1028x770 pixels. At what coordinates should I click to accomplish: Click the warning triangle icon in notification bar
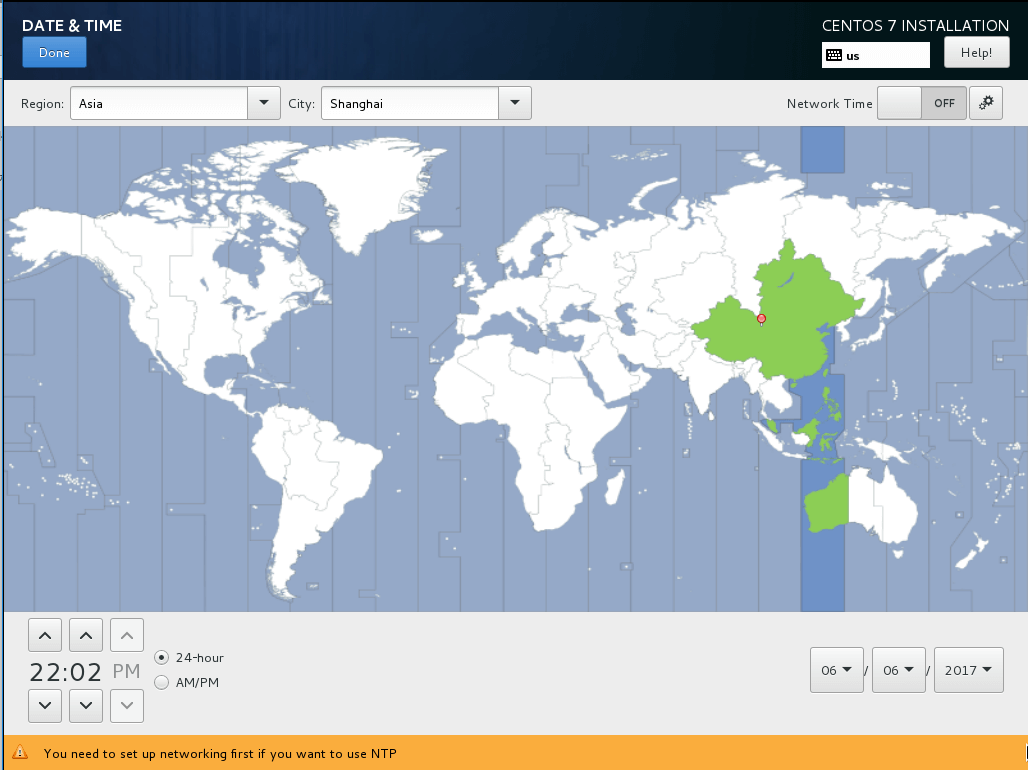click(x=20, y=752)
